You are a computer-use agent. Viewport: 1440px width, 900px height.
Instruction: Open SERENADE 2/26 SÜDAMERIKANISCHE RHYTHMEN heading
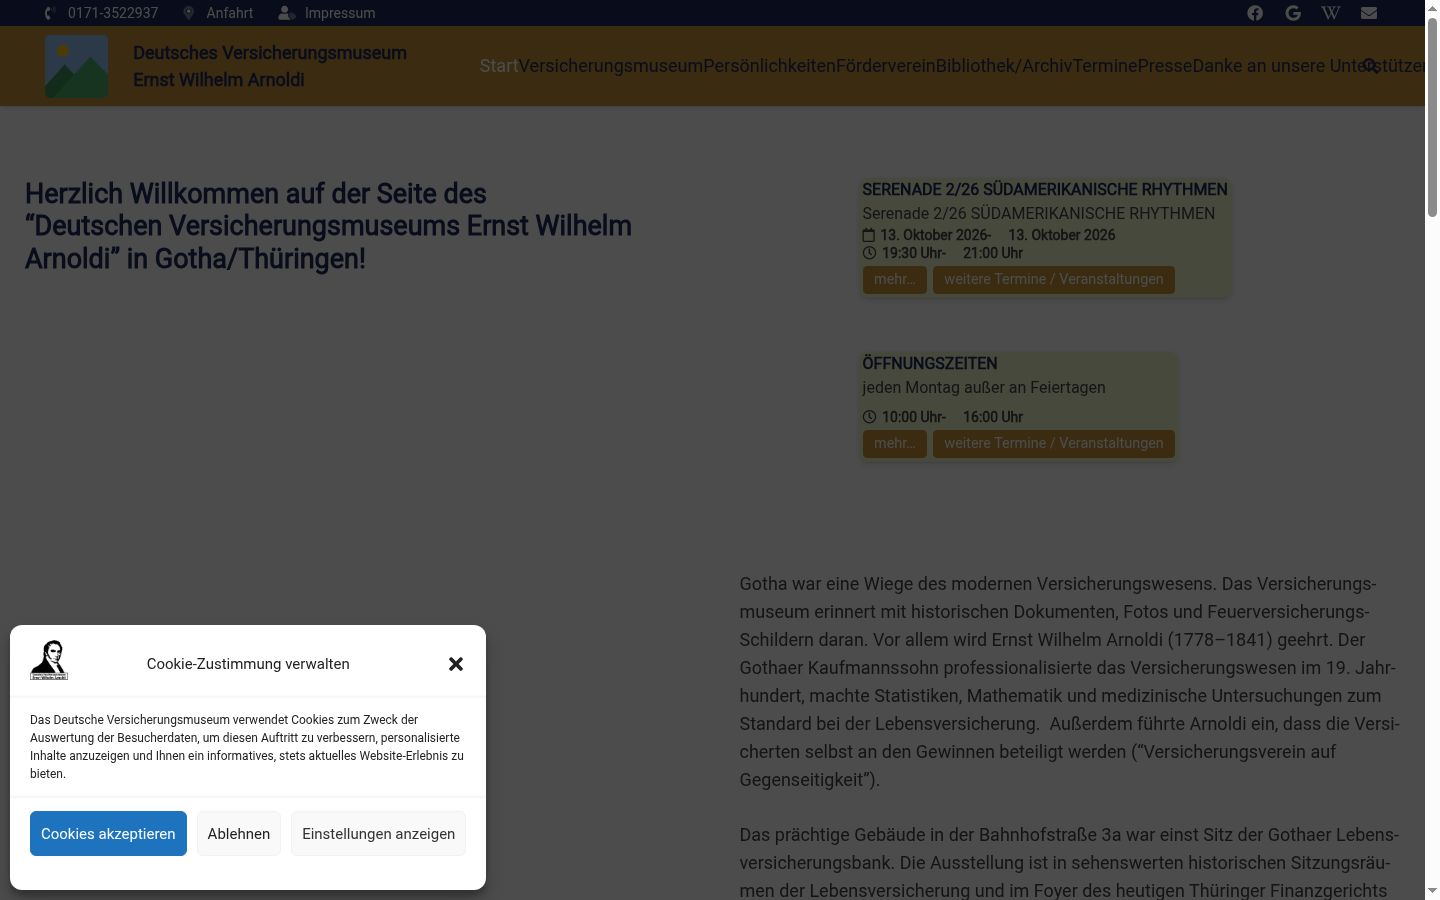[1045, 190]
